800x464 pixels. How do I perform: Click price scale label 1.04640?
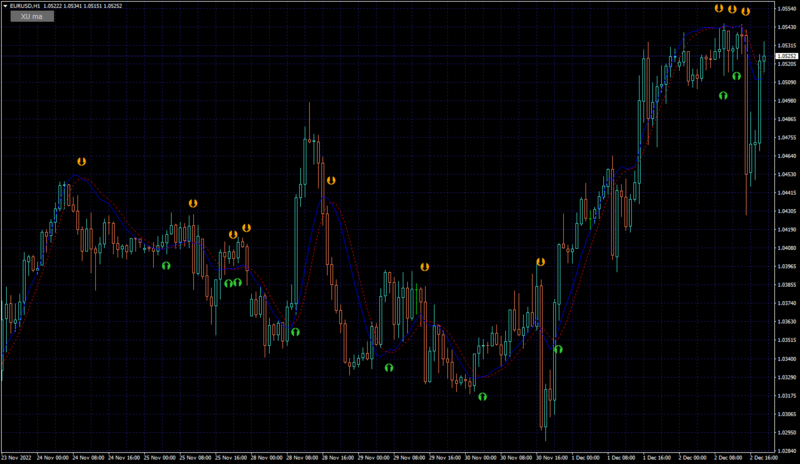(x=787, y=156)
